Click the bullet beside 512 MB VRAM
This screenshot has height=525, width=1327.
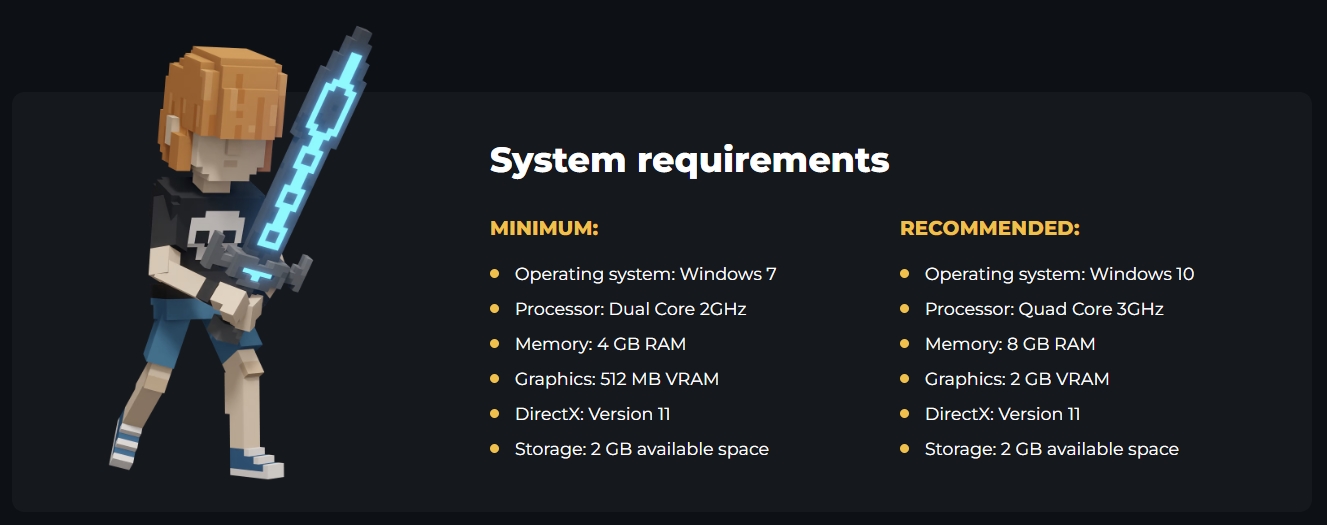tap(494, 379)
